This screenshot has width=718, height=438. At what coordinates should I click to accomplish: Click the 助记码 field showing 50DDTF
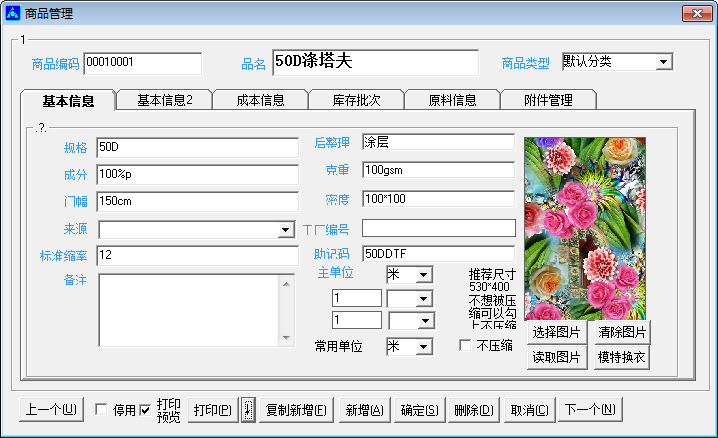coord(439,254)
